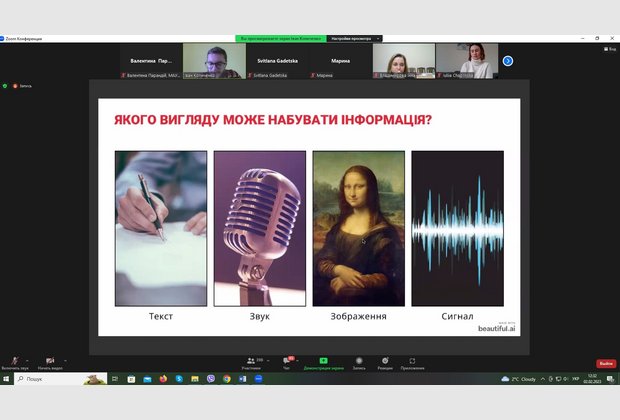This screenshot has width=620, height=420.
Task: Toggle meeting recording (Запись) in toolbar
Action: pos(358,362)
